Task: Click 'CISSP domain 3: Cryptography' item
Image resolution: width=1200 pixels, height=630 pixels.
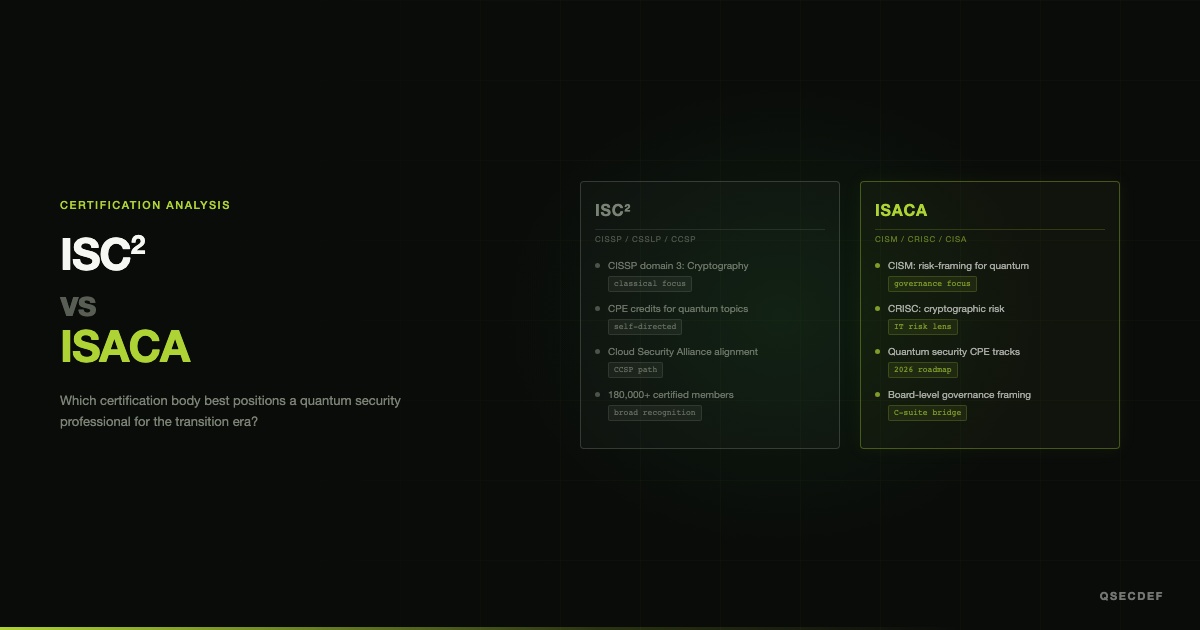Action: point(678,266)
